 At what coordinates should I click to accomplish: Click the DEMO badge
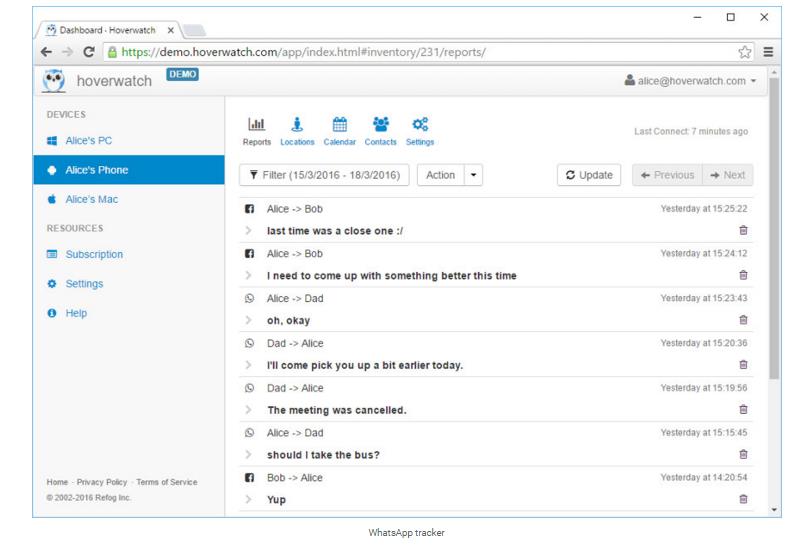(x=182, y=74)
